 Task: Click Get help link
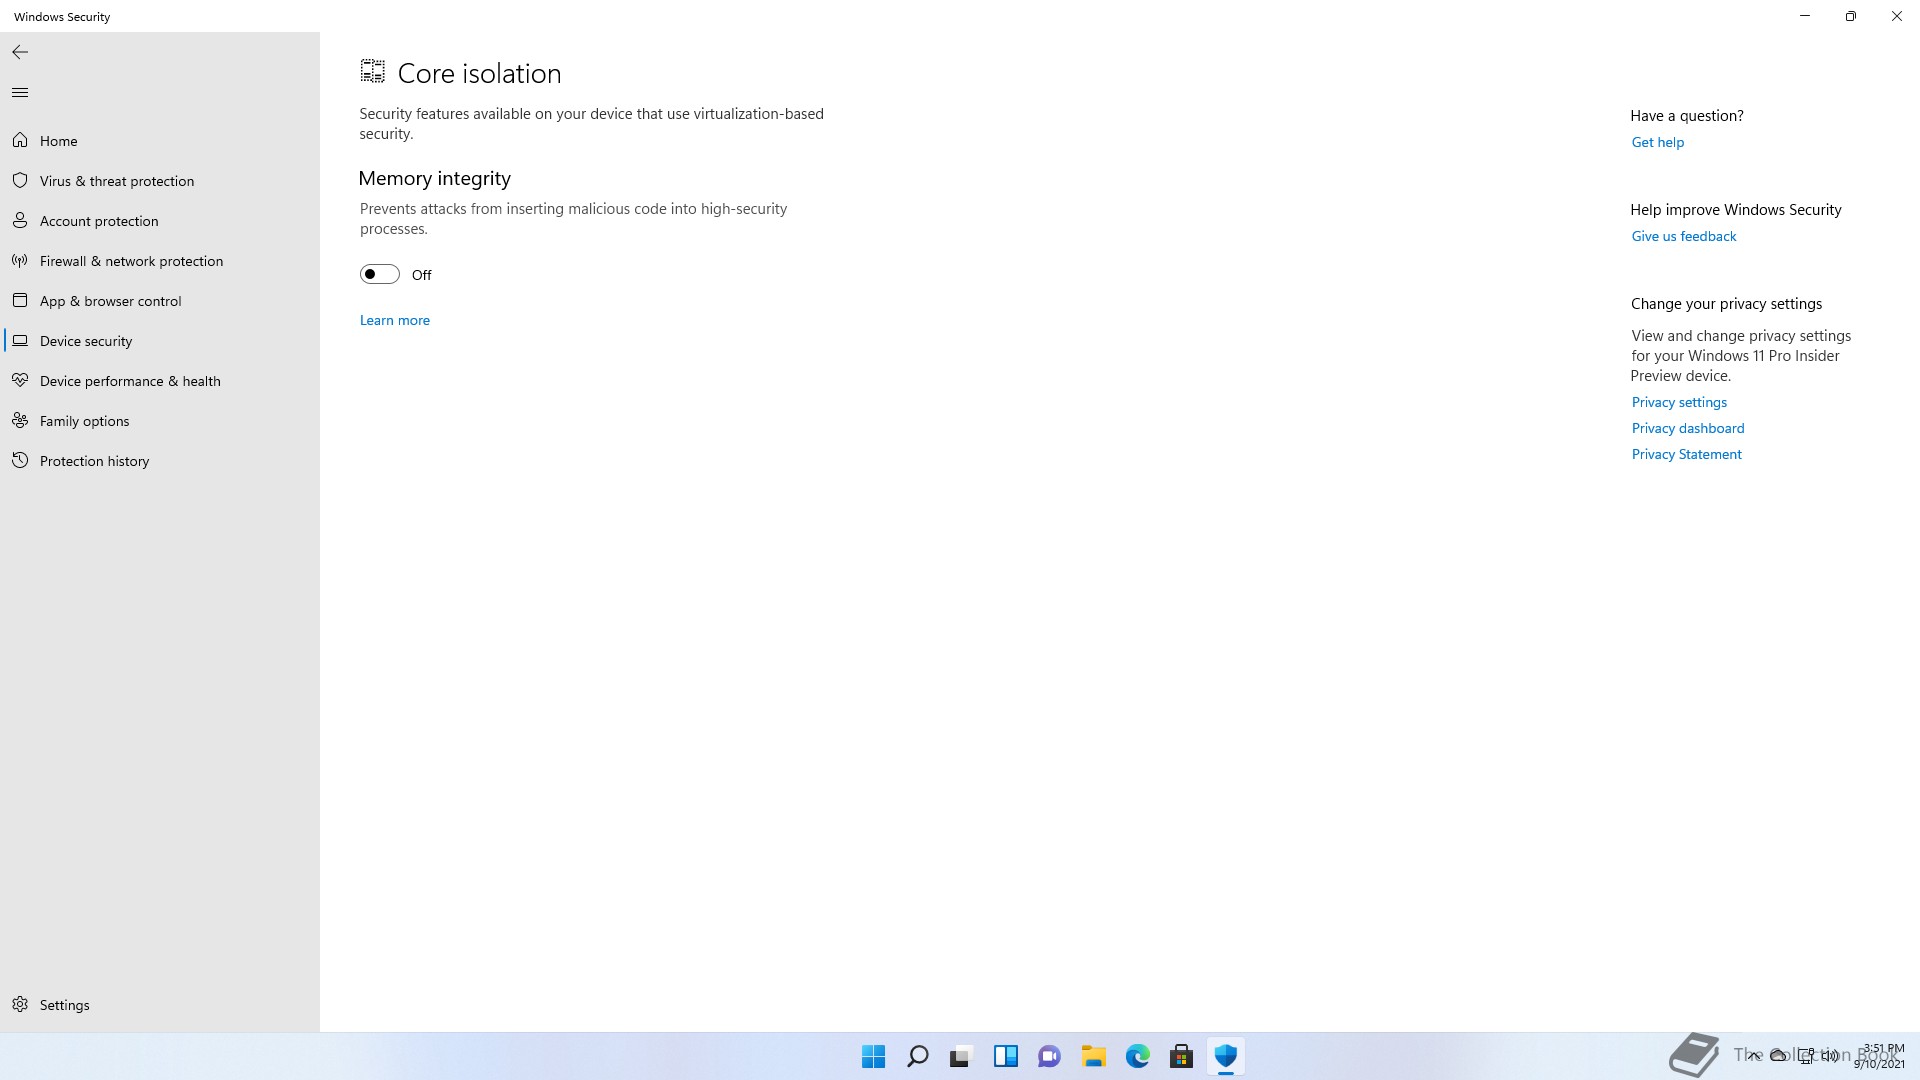click(x=1658, y=142)
